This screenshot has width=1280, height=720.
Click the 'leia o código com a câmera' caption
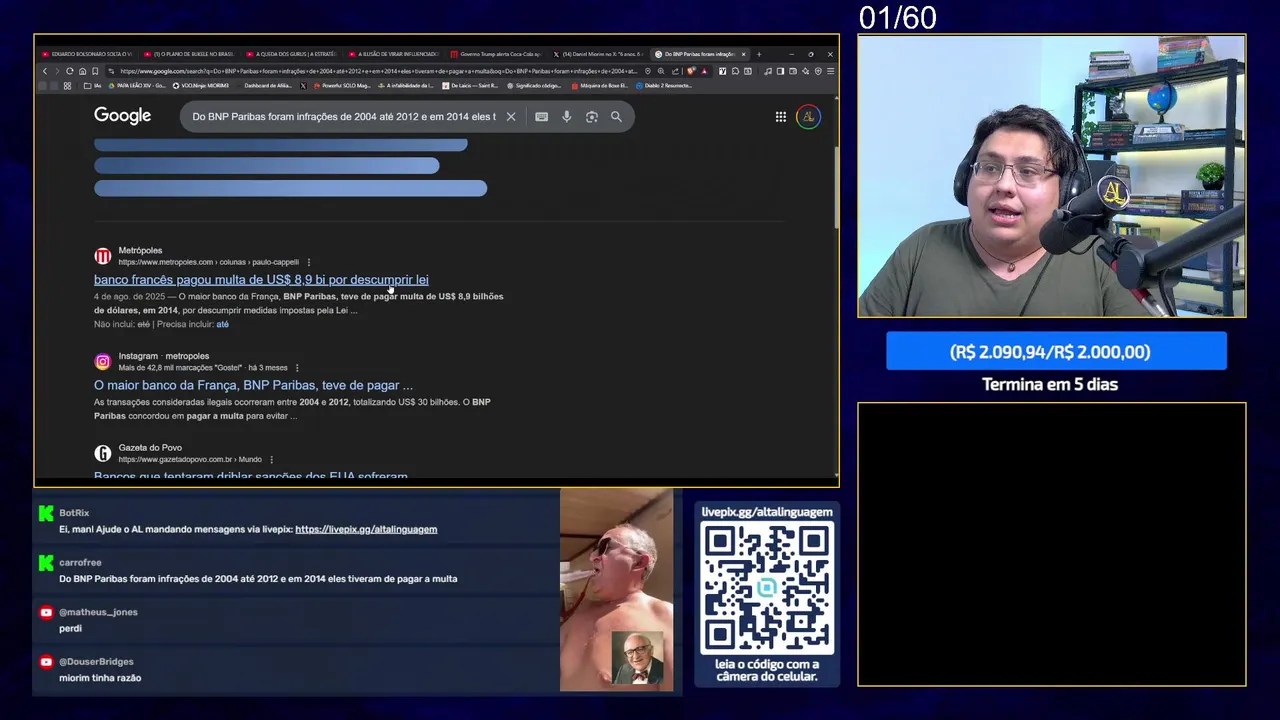click(767, 670)
